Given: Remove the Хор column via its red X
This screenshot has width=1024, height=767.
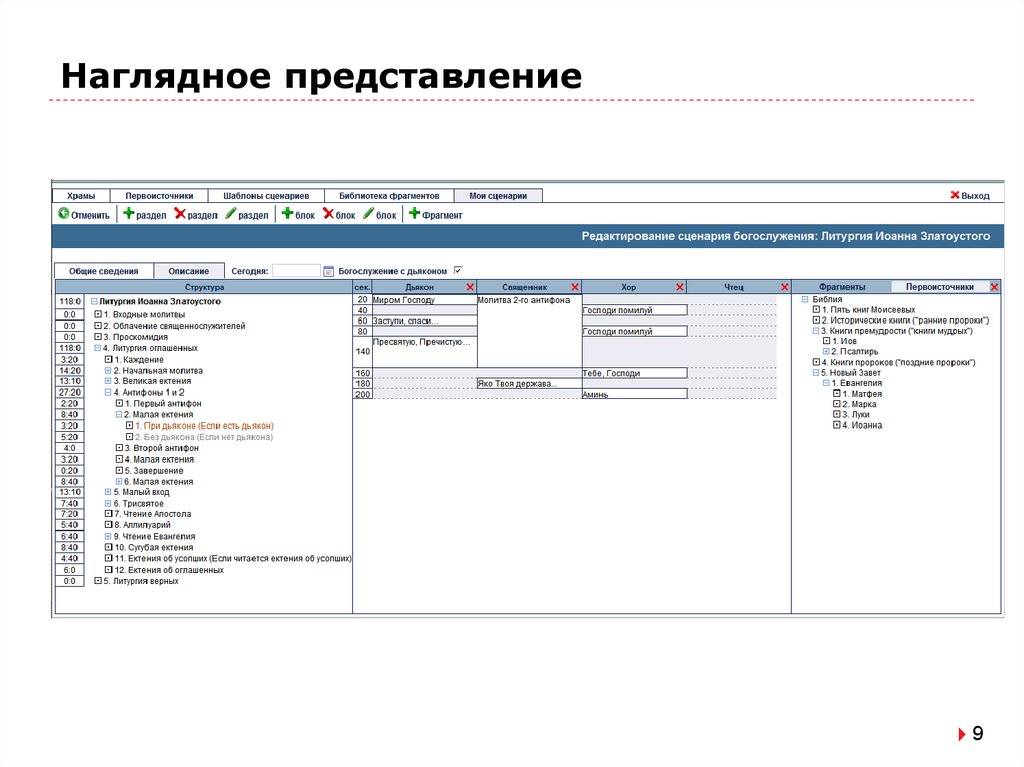Looking at the screenshot, I should 680,287.
